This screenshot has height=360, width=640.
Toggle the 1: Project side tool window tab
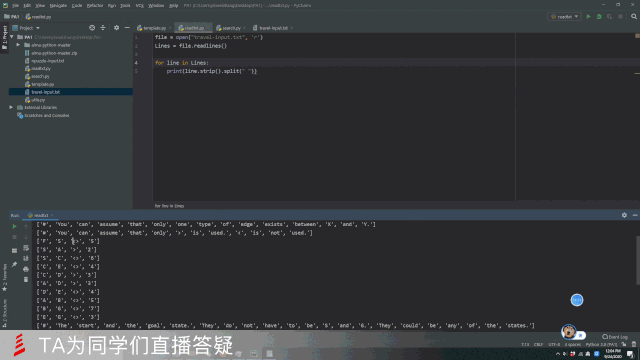[x=4, y=38]
